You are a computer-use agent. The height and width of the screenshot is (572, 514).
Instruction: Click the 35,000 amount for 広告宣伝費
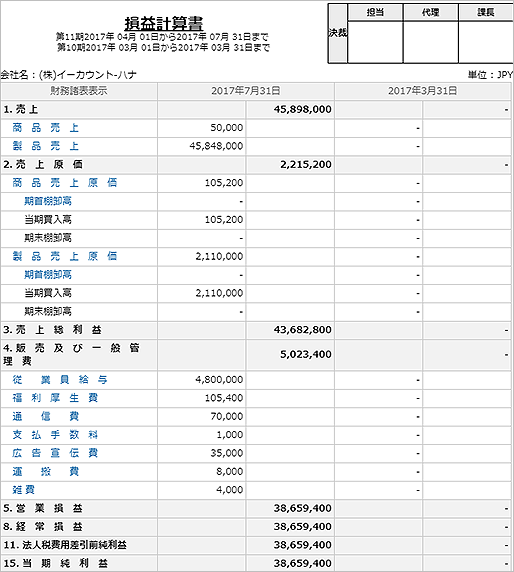point(227,453)
